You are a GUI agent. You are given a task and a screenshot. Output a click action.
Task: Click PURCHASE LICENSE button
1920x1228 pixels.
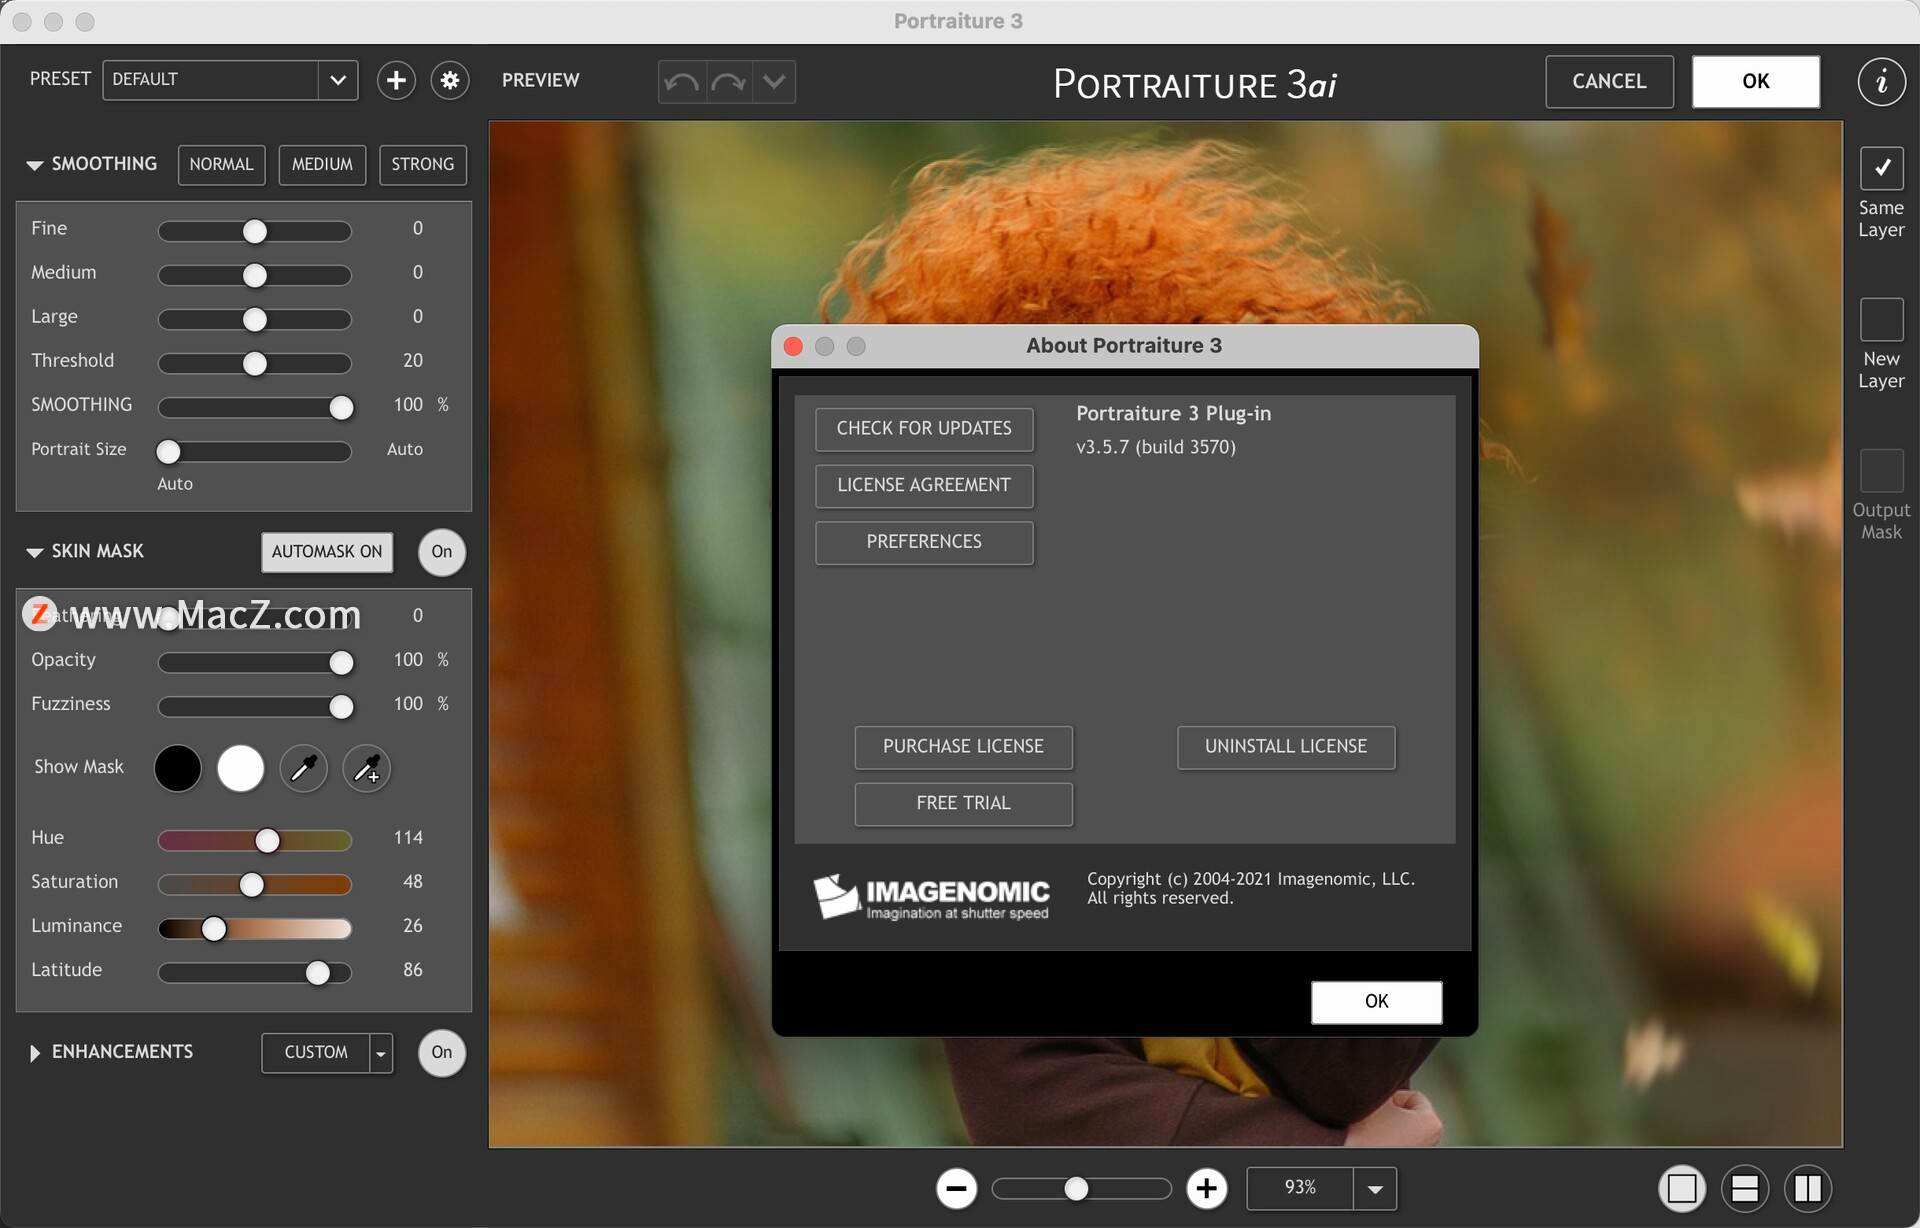pos(963,747)
